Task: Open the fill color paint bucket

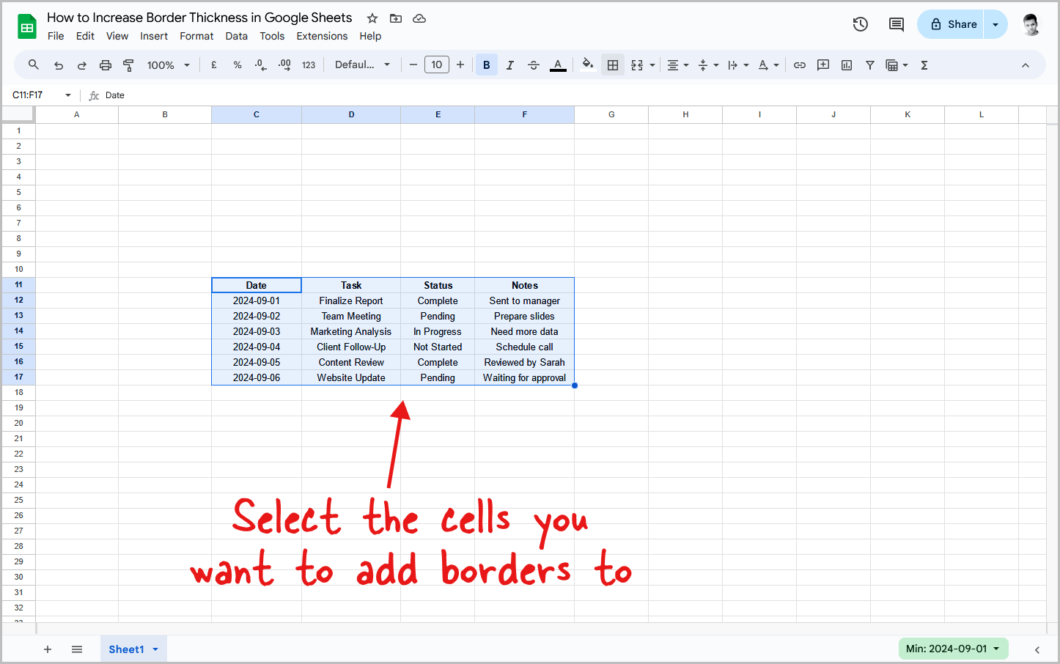Action: pyautogui.click(x=588, y=65)
